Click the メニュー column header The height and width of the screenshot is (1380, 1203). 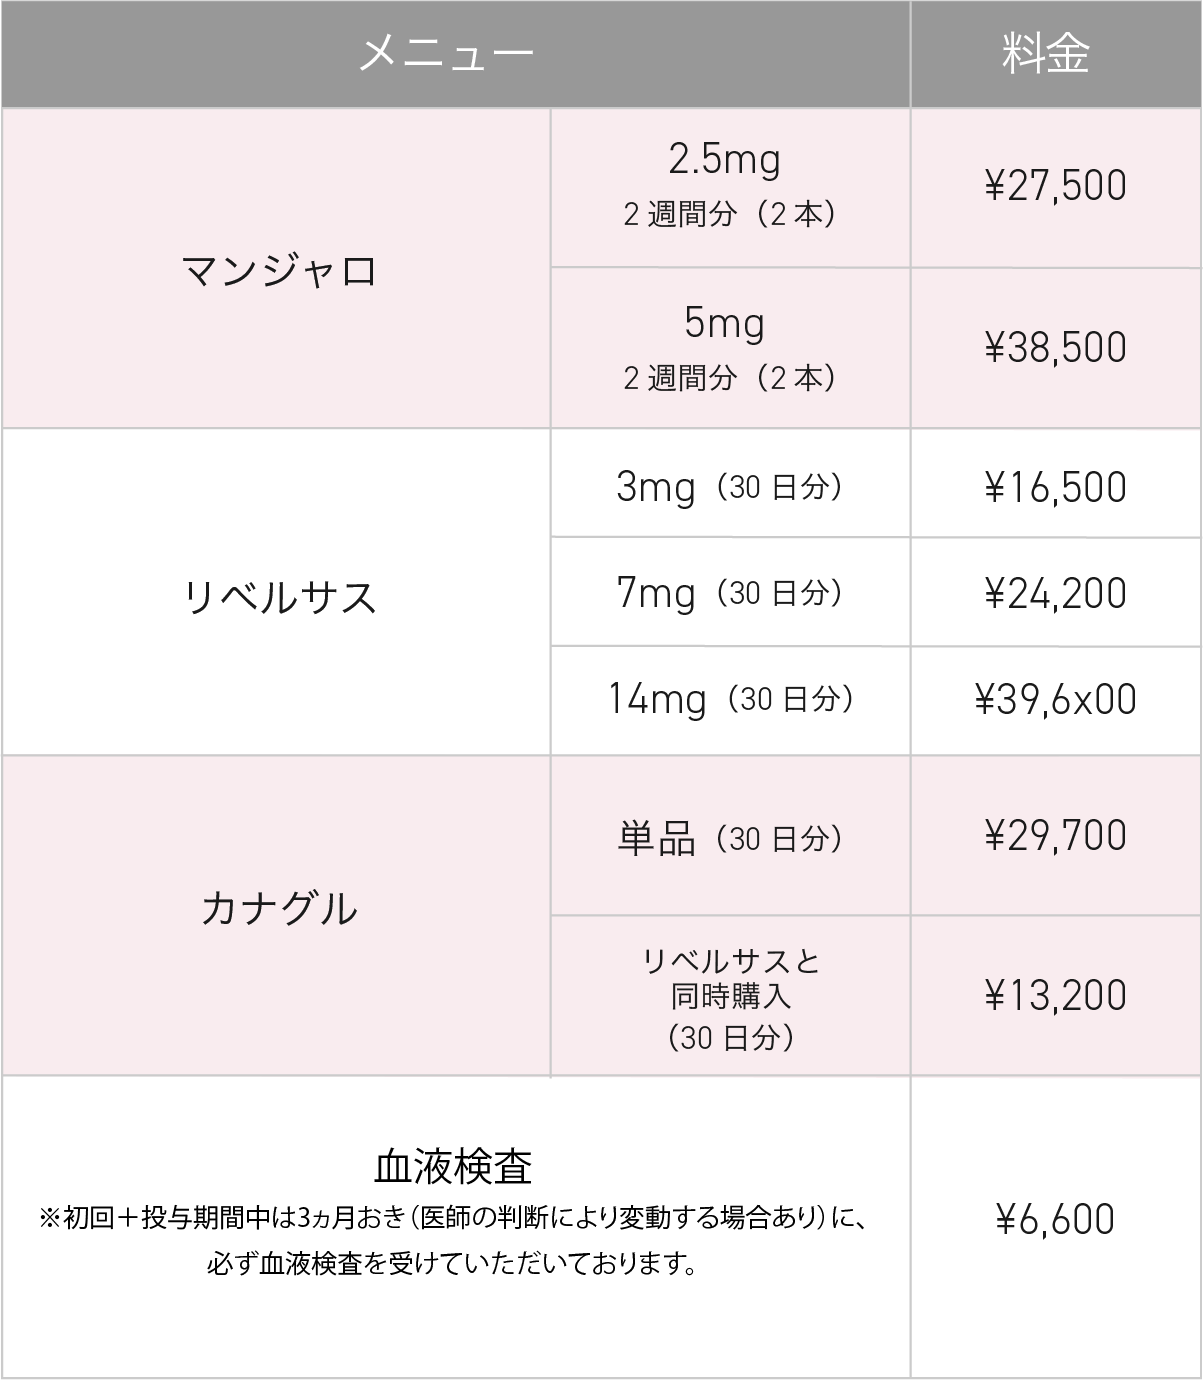pyautogui.click(x=446, y=53)
